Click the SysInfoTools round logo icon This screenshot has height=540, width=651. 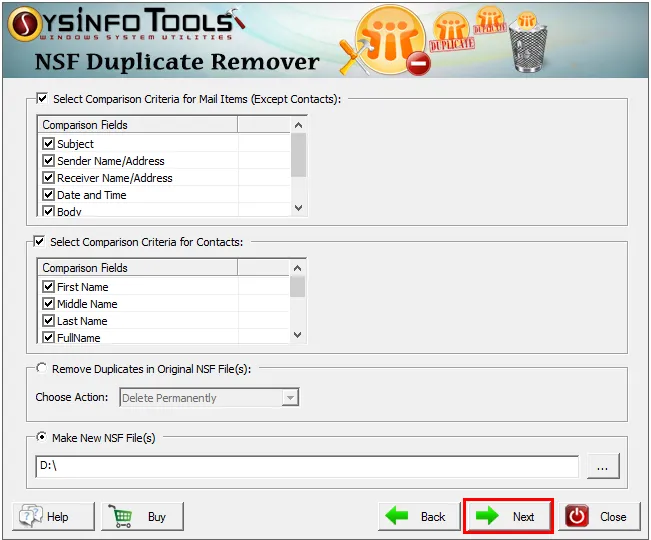pyautogui.click(x=24, y=23)
